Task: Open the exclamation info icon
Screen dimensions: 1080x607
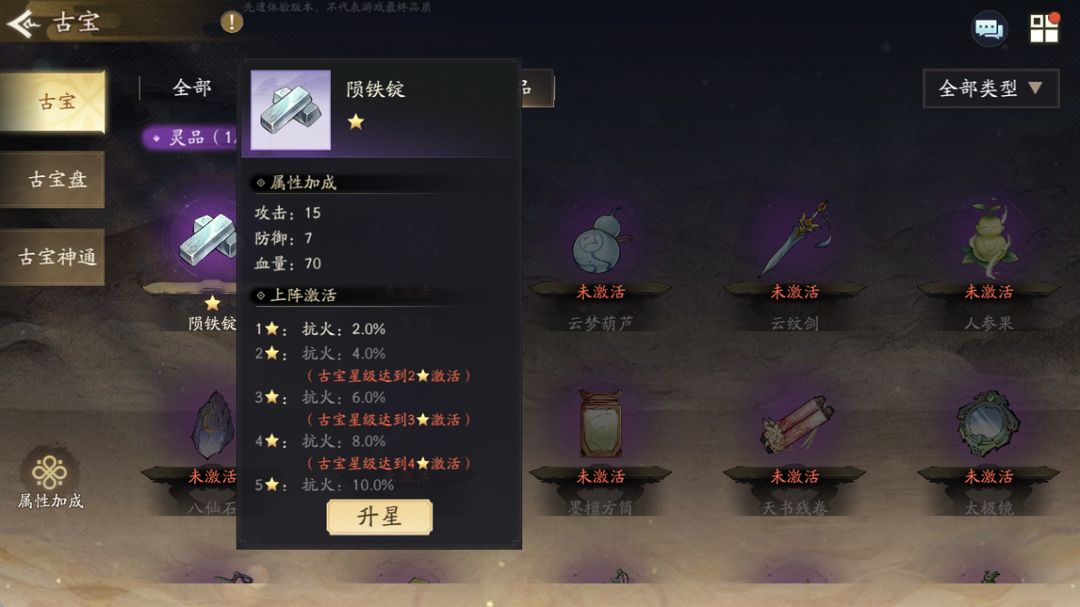Action: (x=231, y=22)
